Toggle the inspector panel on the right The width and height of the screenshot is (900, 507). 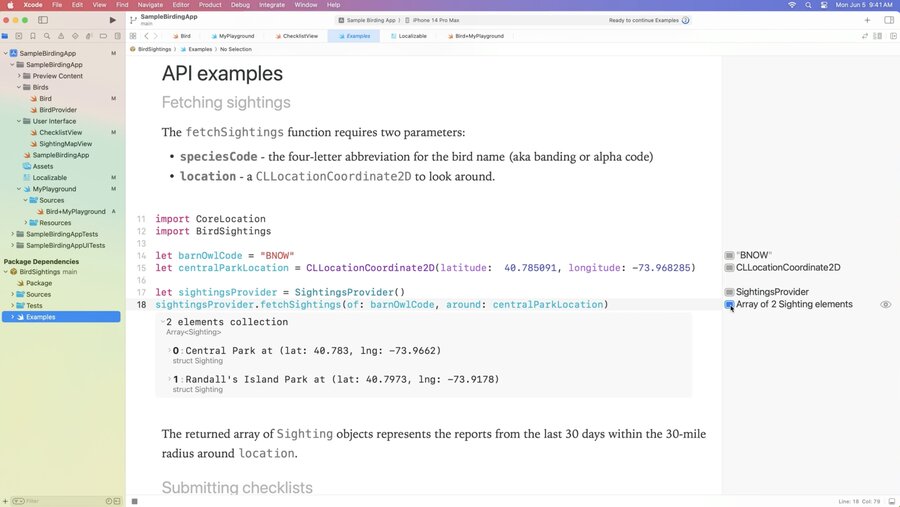point(889,20)
